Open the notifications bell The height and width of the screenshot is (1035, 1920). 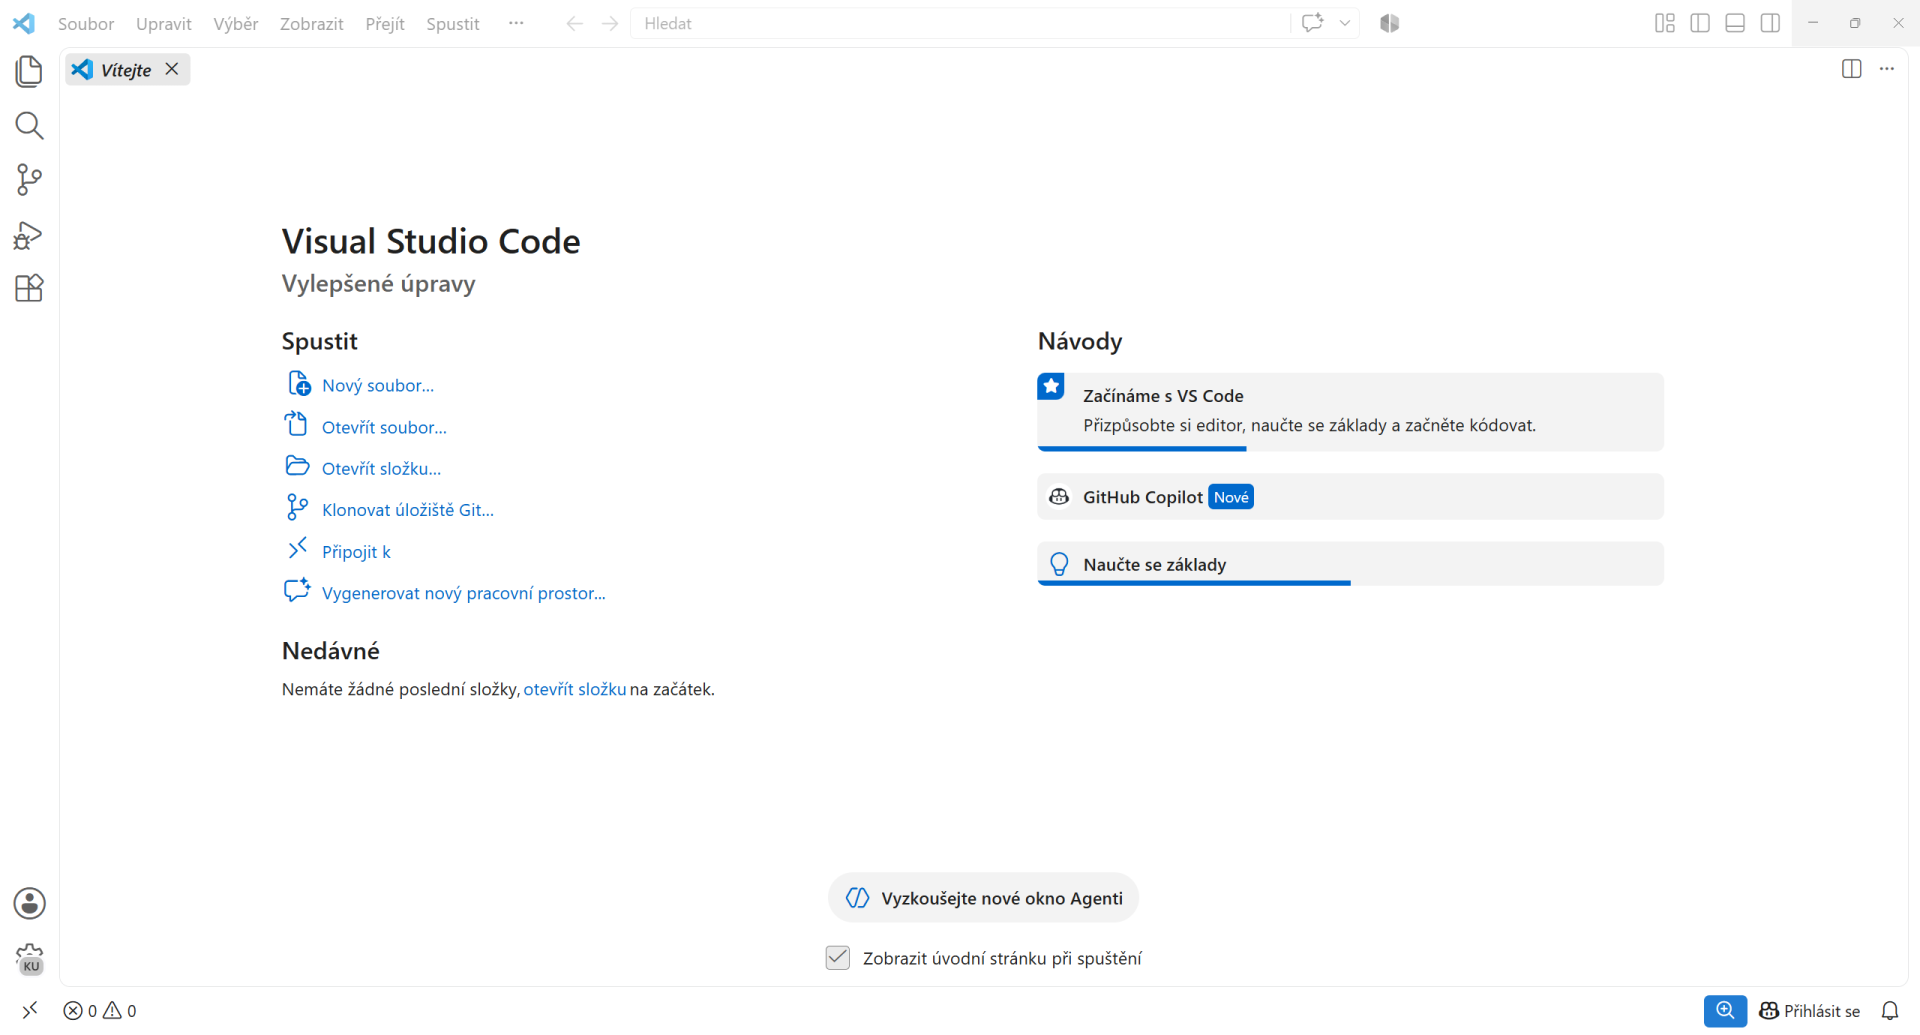(1889, 1011)
